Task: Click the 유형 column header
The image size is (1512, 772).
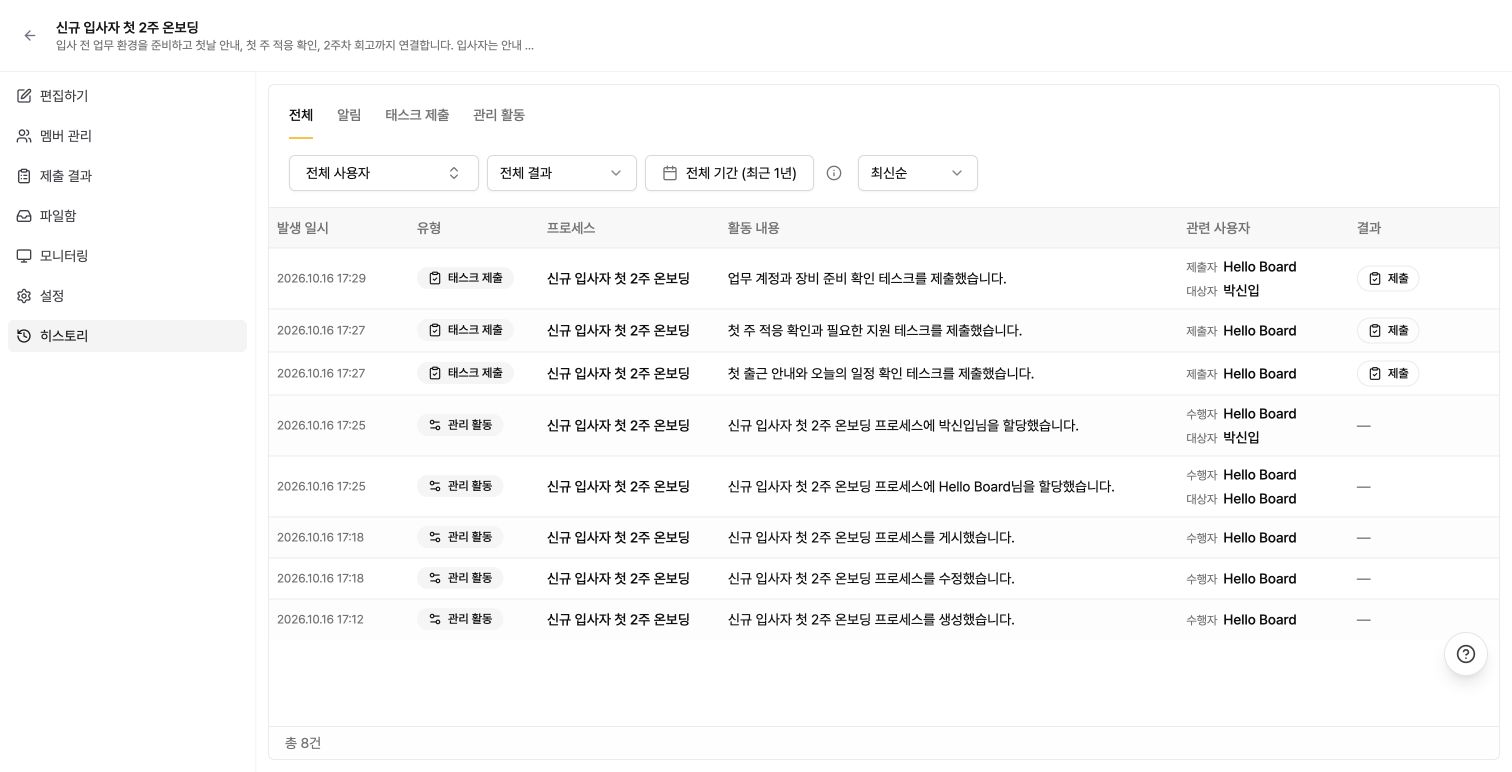Action: click(429, 228)
